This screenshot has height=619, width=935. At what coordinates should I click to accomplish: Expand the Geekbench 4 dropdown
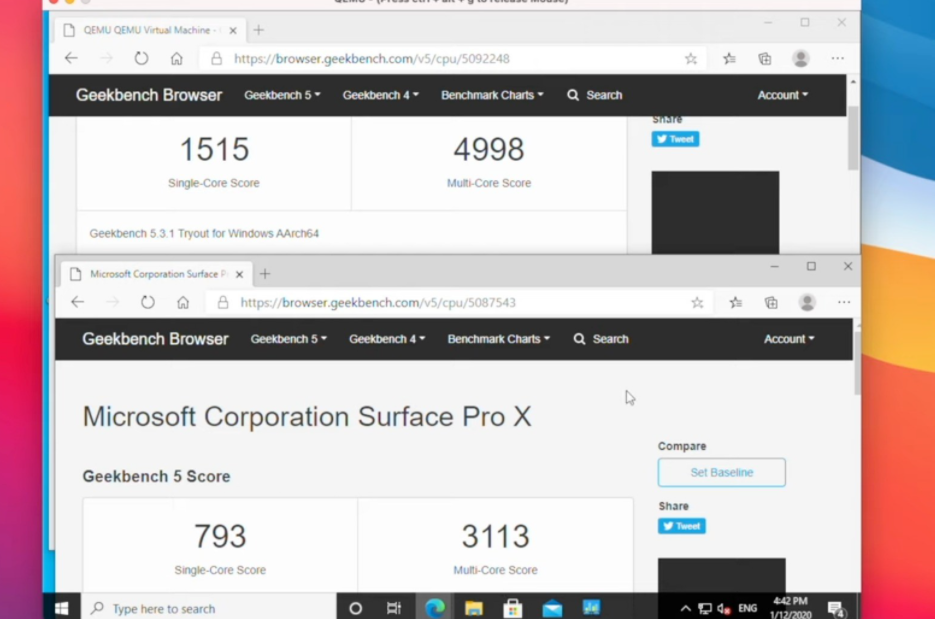(386, 339)
